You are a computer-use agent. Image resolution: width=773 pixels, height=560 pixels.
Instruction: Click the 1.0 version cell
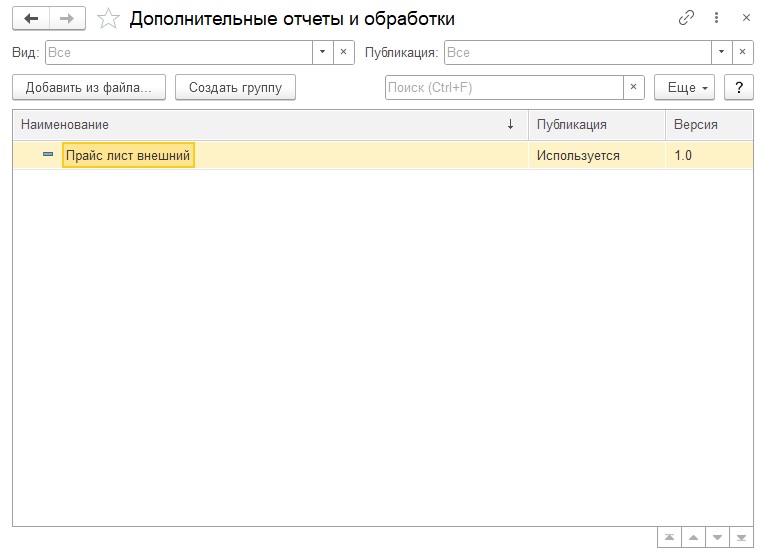click(709, 155)
